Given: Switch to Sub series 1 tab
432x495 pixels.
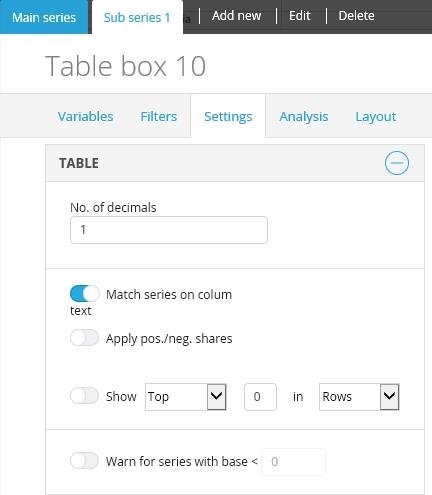Looking at the screenshot, I should click(x=137, y=17).
